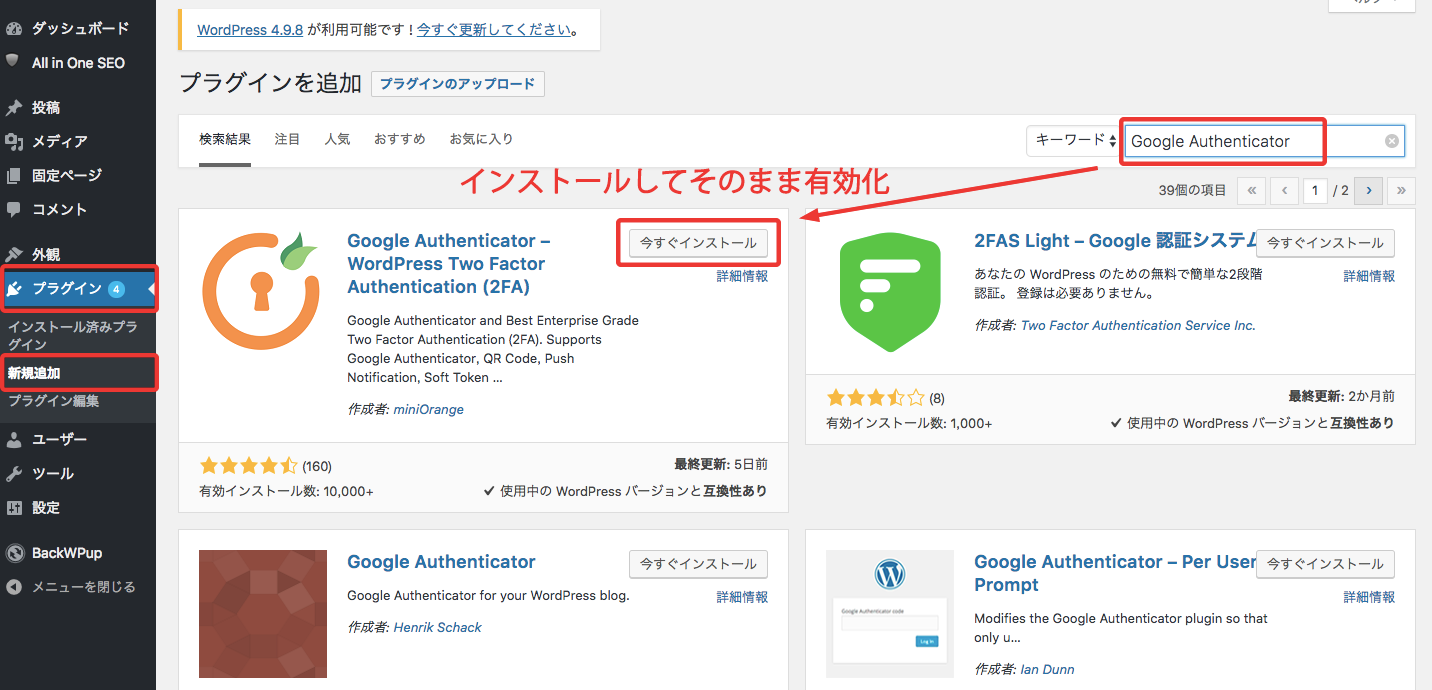Go to next page of plugin results
This screenshot has width=1432, height=690.
tap(1371, 190)
